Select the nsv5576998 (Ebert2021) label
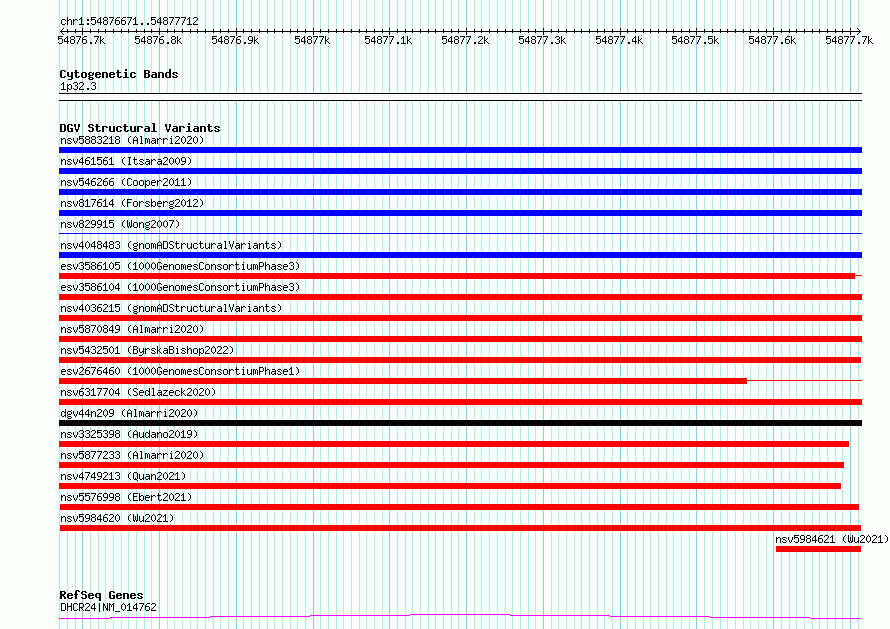The width and height of the screenshot is (890, 629). pos(126,497)
